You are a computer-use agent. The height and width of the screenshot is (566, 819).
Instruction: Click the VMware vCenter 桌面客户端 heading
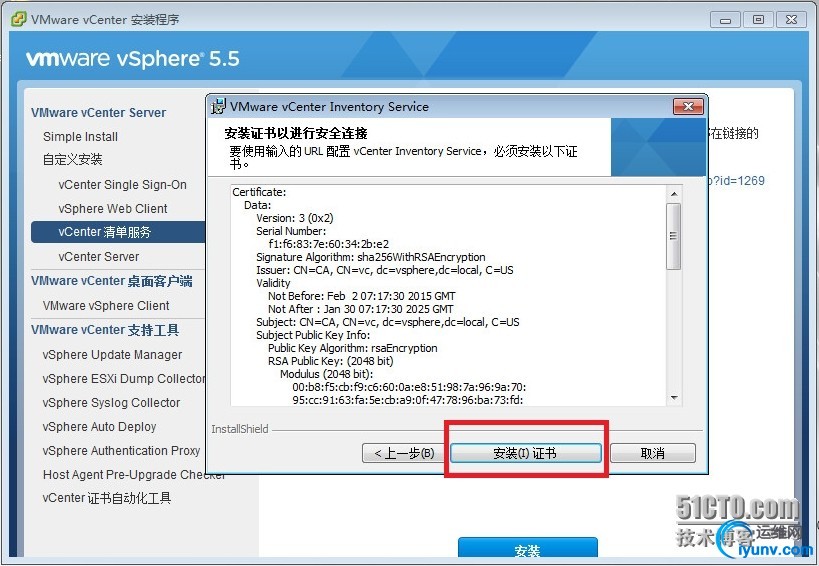(112, 281)
